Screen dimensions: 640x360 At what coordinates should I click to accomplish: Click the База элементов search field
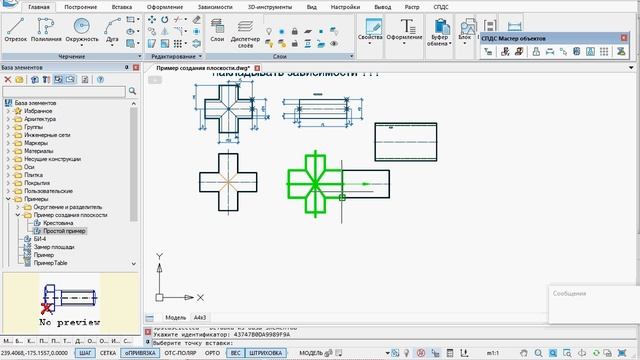point(64,91)
